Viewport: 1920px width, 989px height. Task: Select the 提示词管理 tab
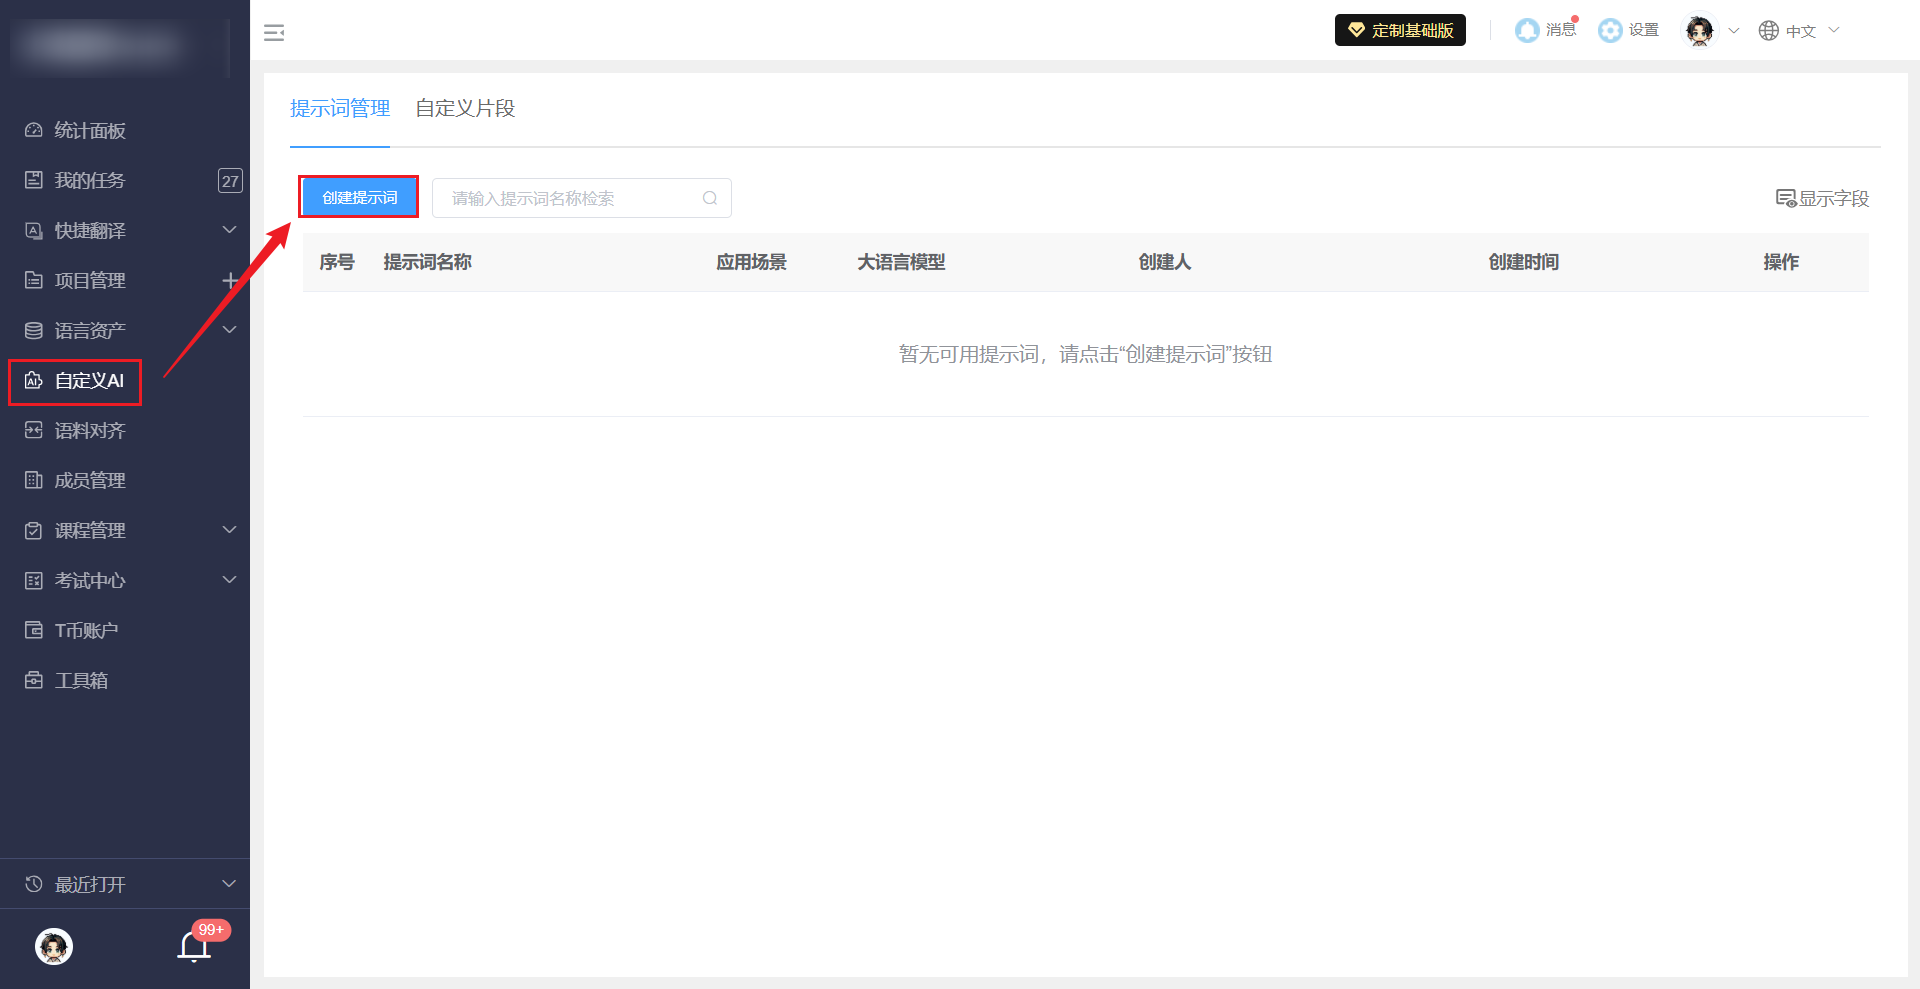(340, 108)
